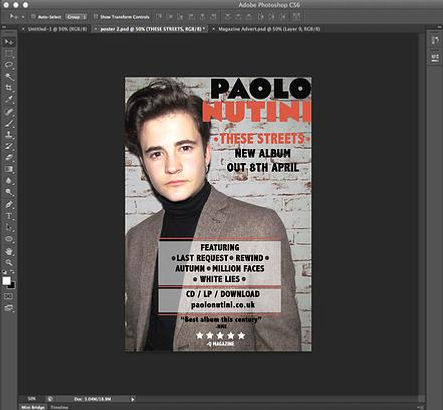This screenshot has height=410, width=443.
Task: Select the Zoom tool
Action: click(9, 262)
